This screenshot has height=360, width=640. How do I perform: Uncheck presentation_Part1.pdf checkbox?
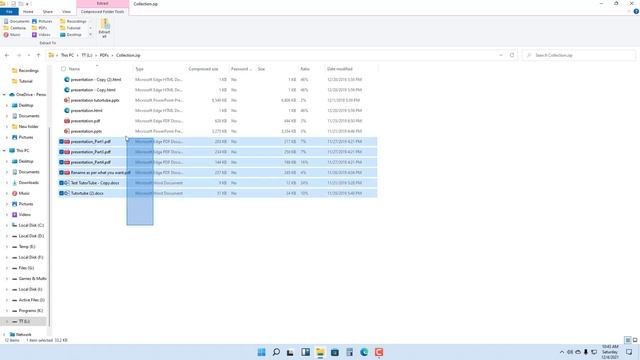61,142
